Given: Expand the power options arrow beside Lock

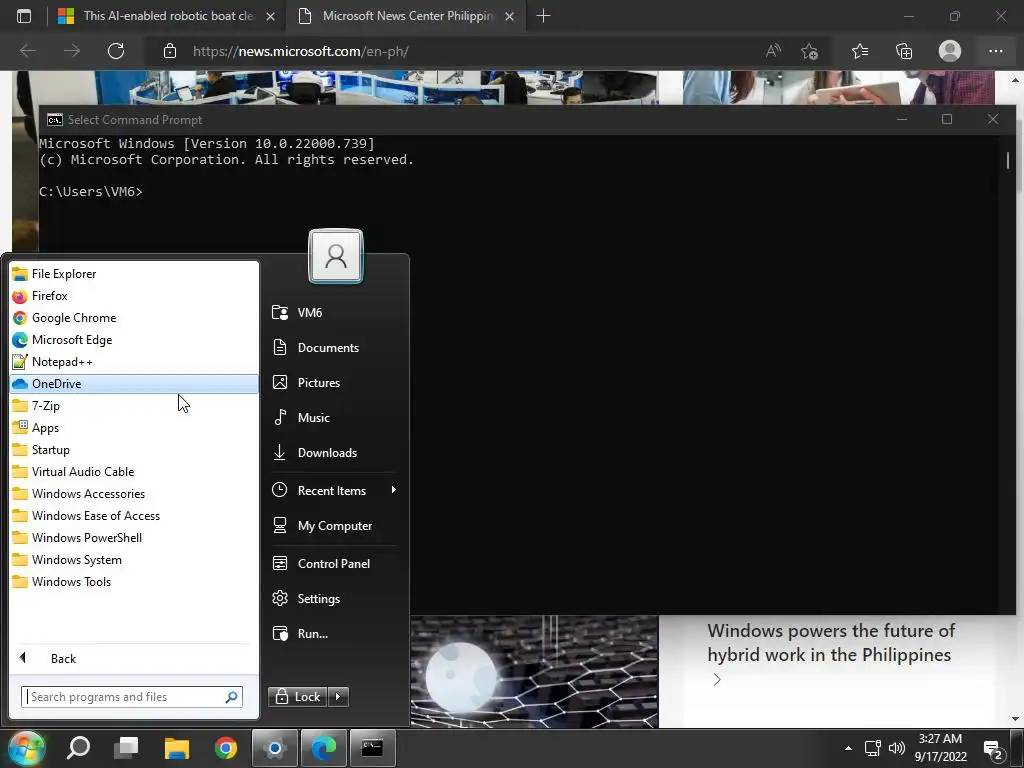Looking at the screenshot, I should (x=338, y=697).
